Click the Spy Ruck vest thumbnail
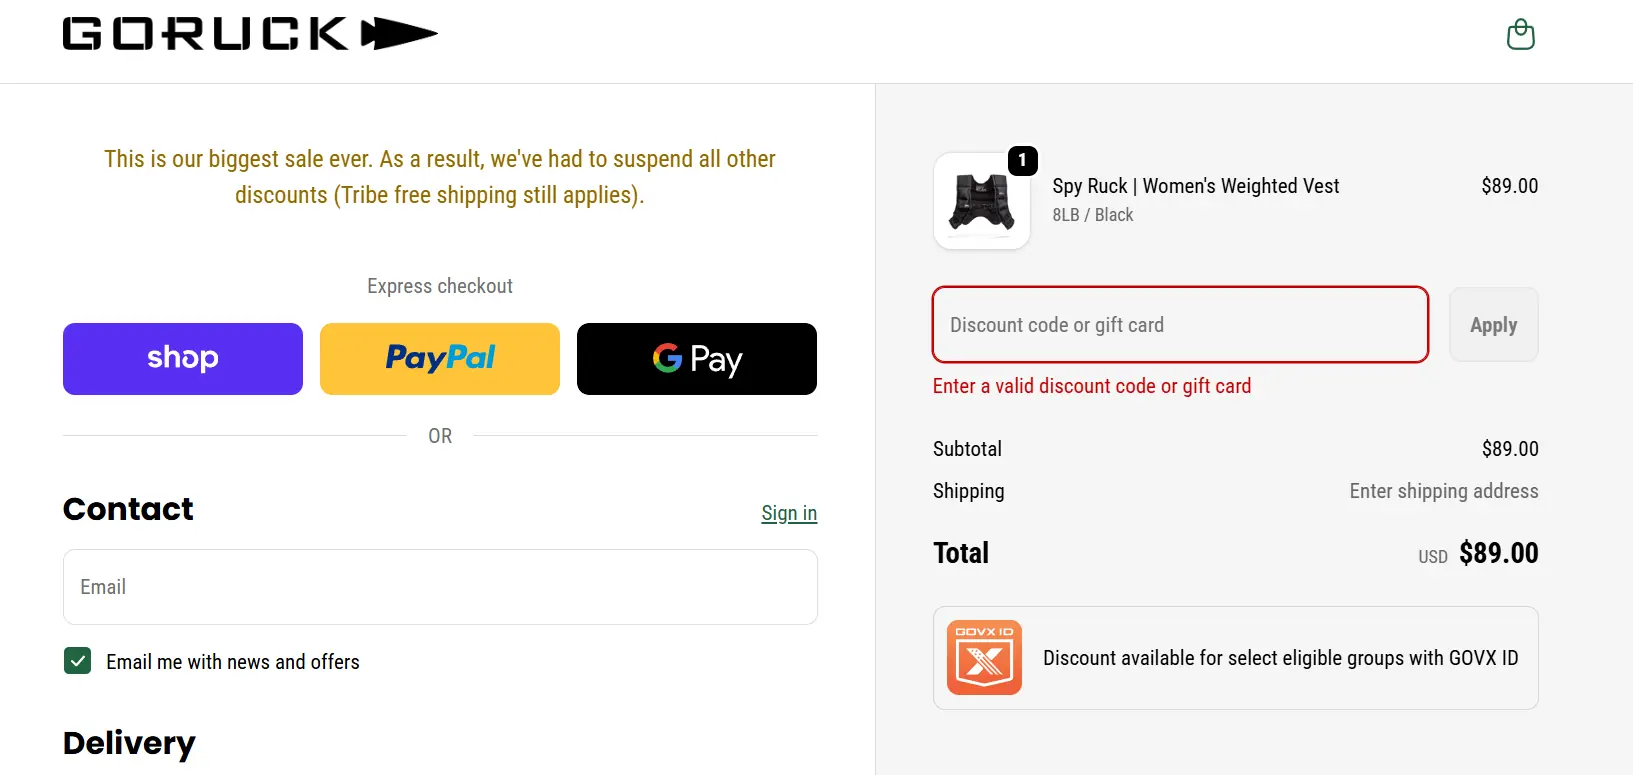The width and height of the screenshot is (1633, 775). click(981, 202)
